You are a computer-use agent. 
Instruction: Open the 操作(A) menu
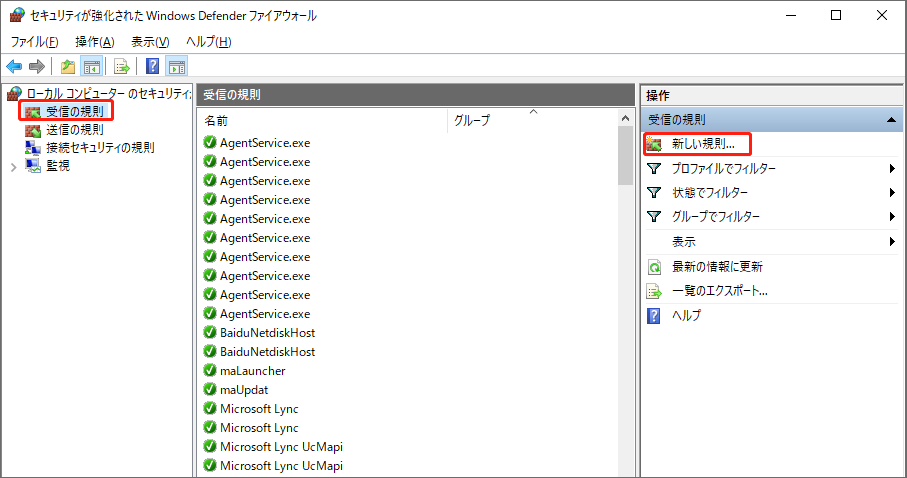click(94, 42)
